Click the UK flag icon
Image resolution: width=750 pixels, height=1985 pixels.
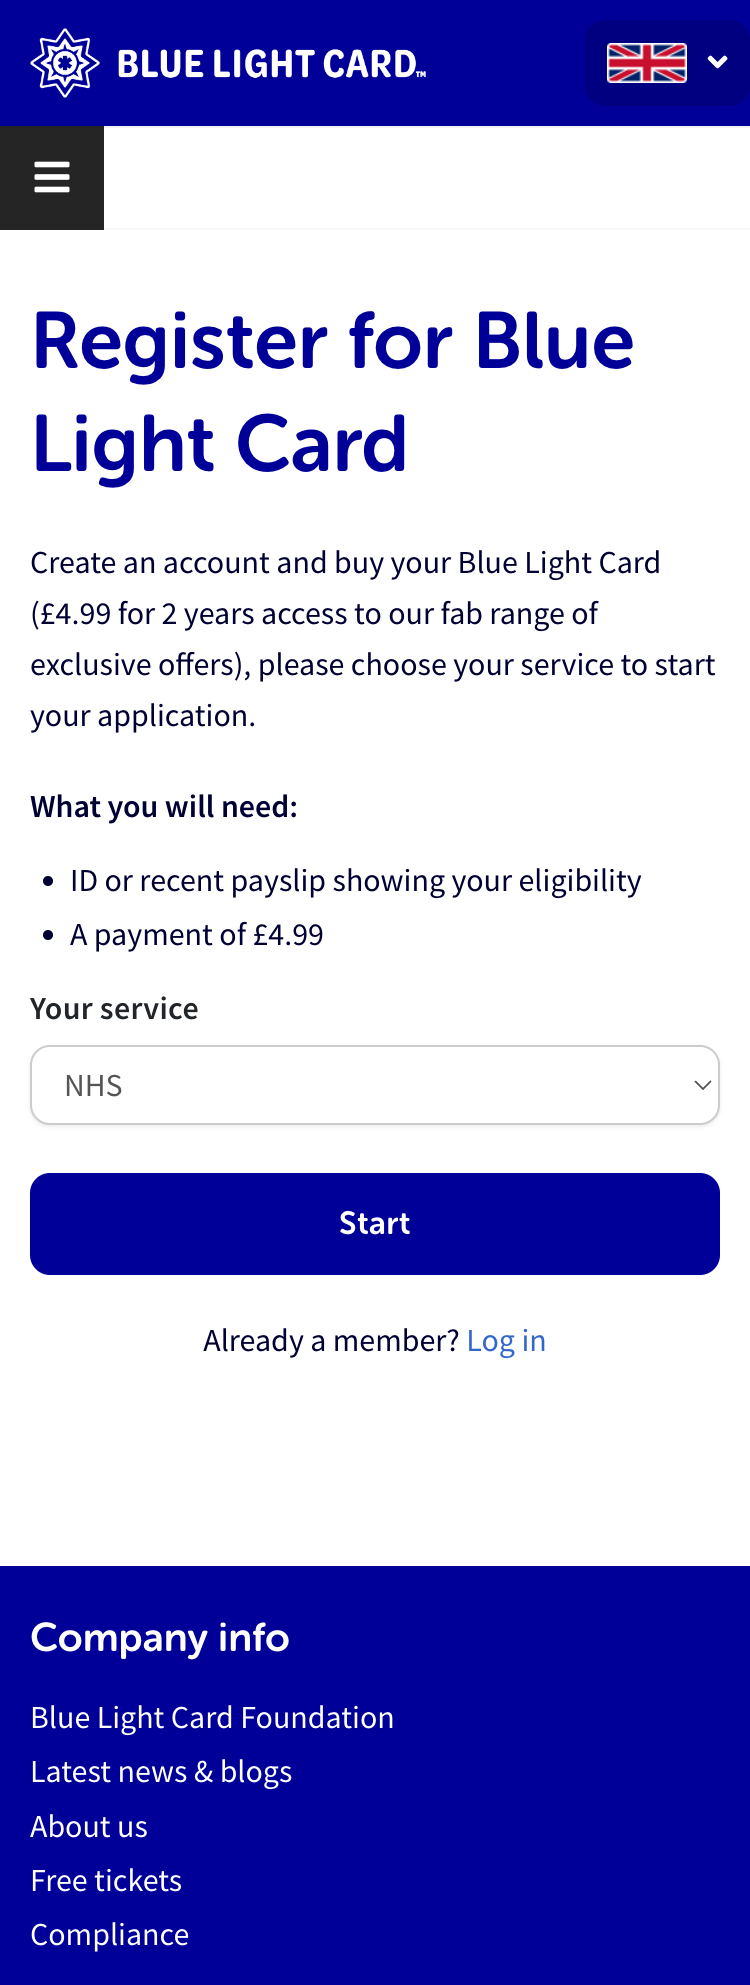[647, 63]
